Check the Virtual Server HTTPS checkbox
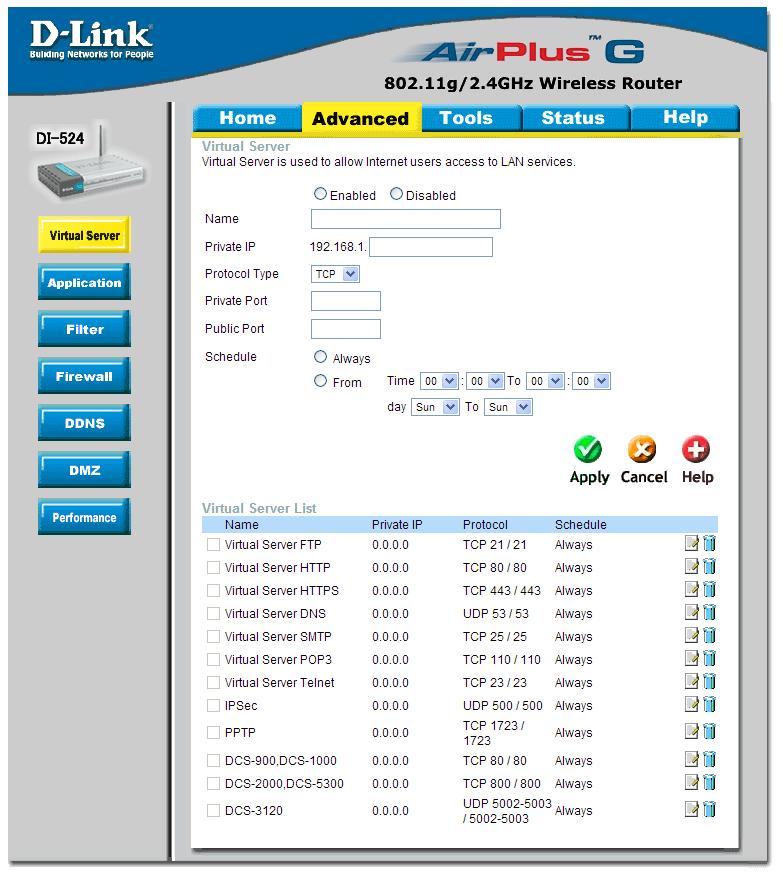Viewport: 783px width, 879px height. click(x=213, y=591)
